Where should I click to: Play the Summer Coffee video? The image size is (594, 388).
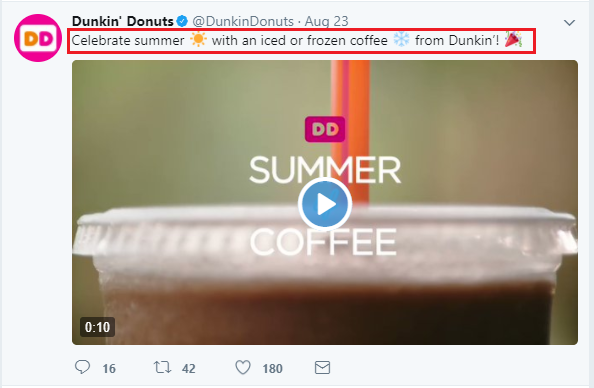pyautogui.click(x=325, y=204)
